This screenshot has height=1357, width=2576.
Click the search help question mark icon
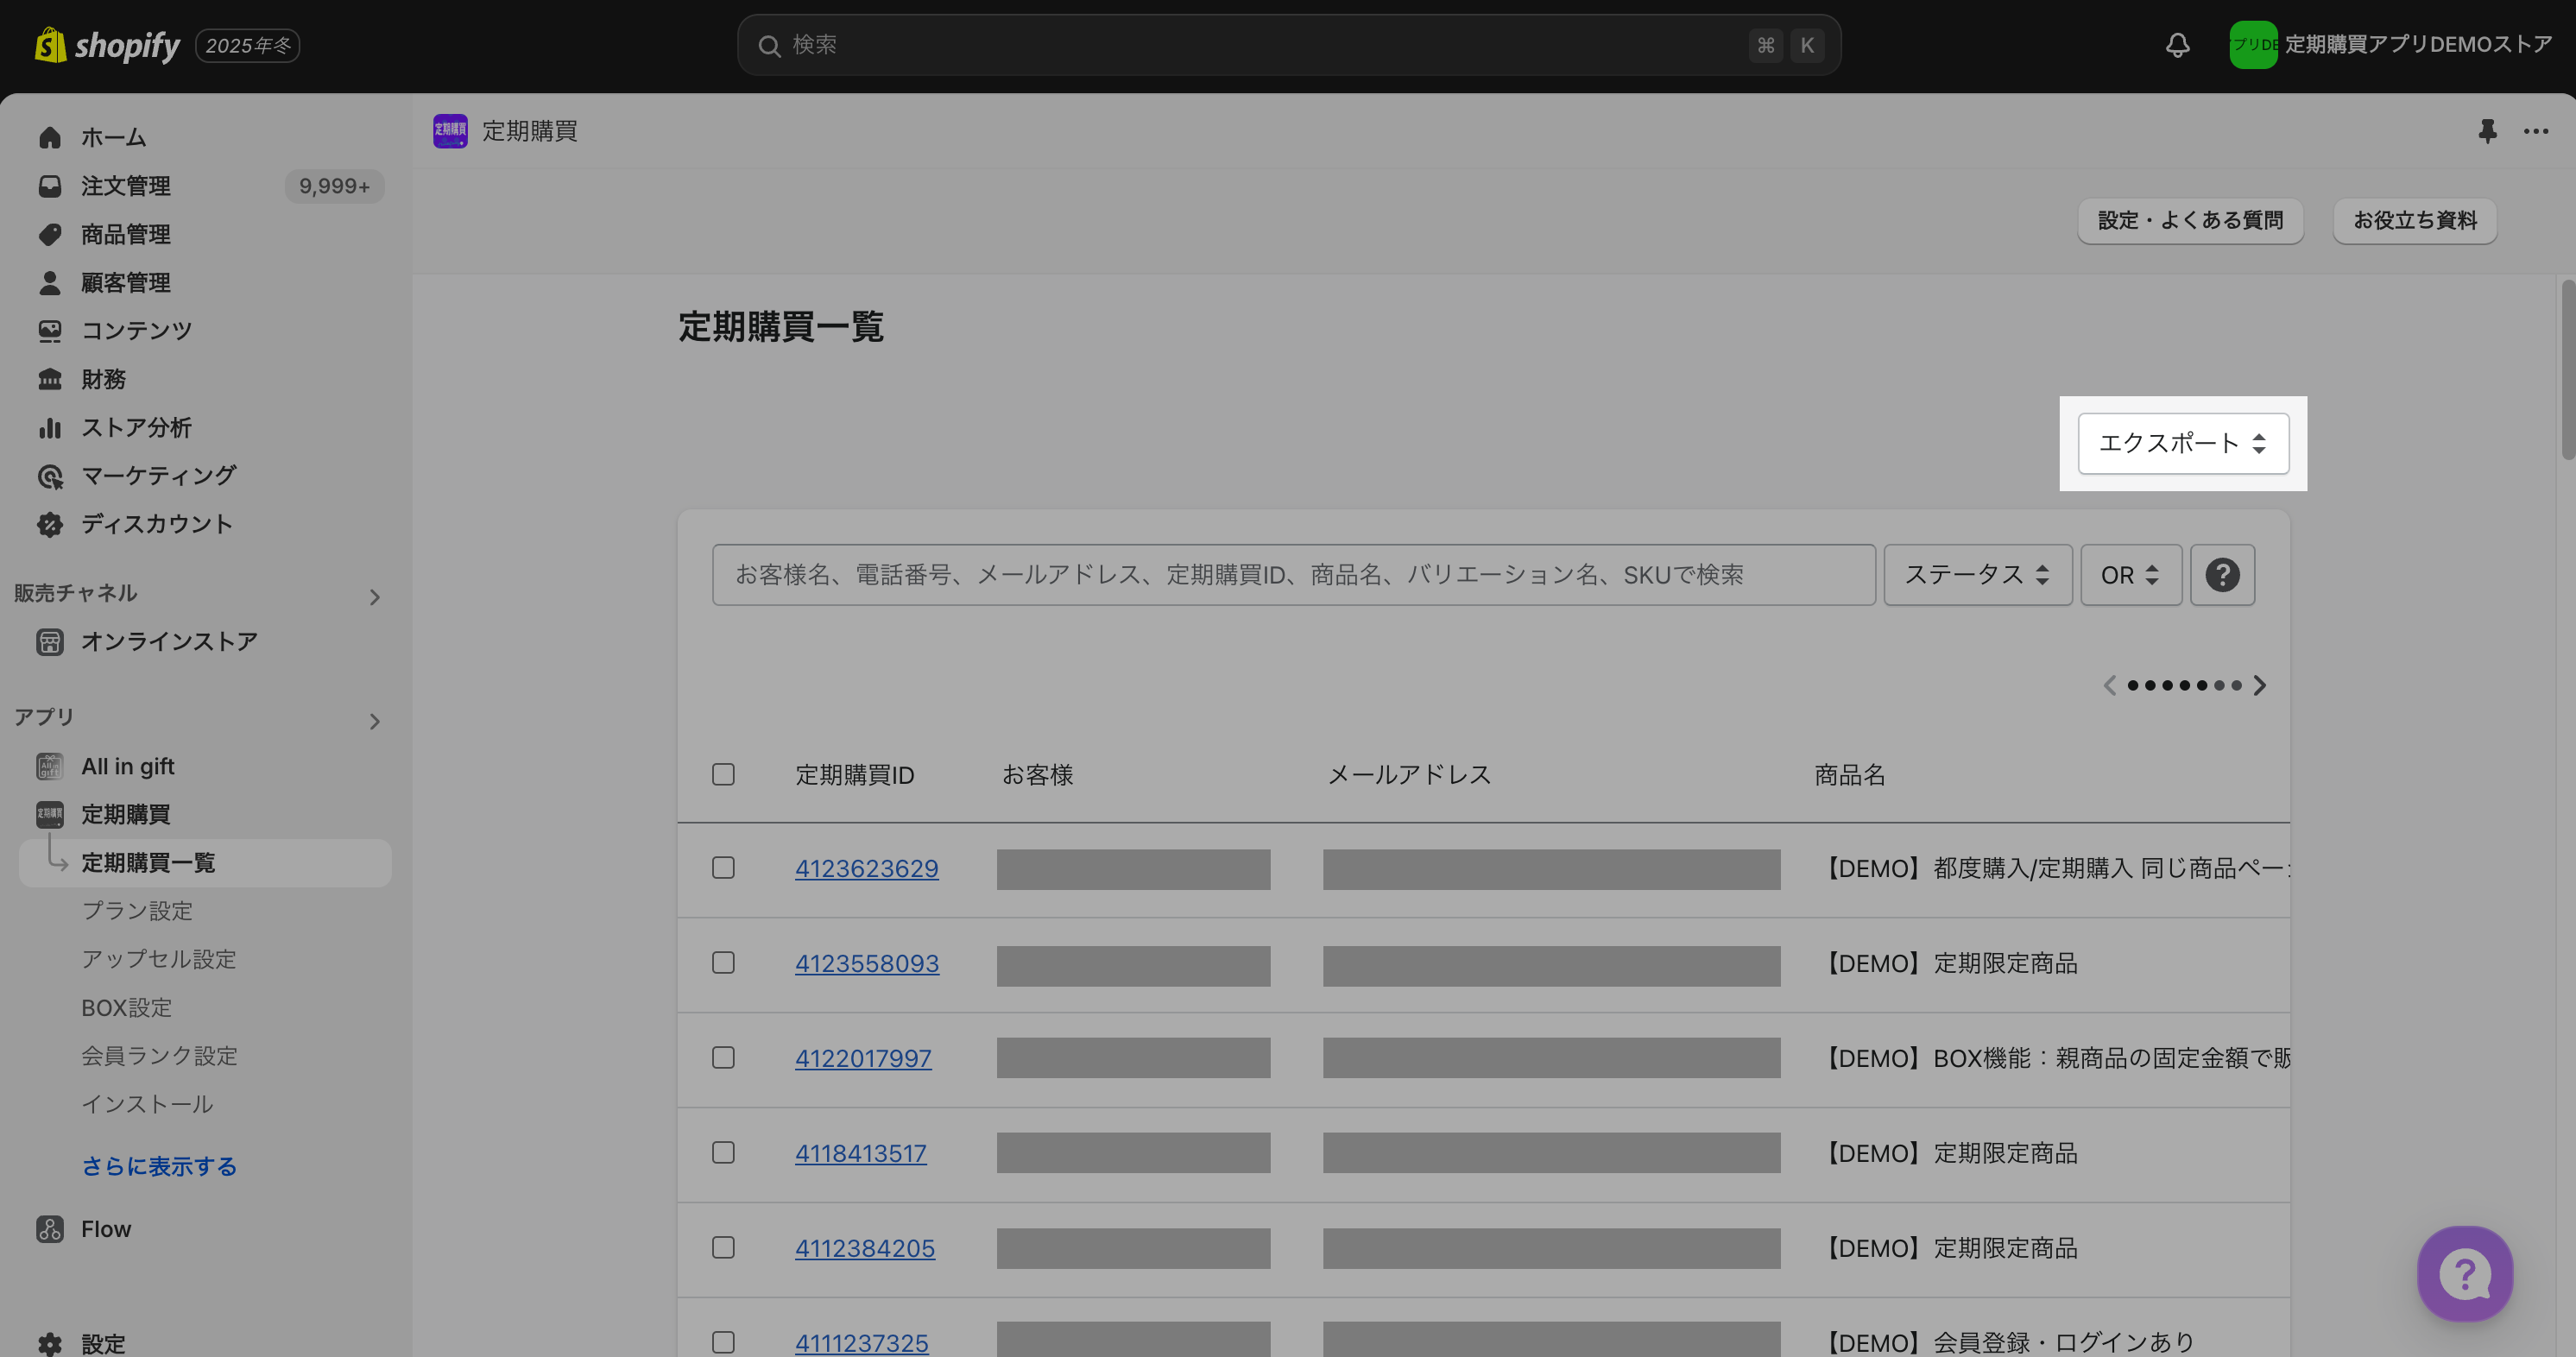coord(2222,575)
